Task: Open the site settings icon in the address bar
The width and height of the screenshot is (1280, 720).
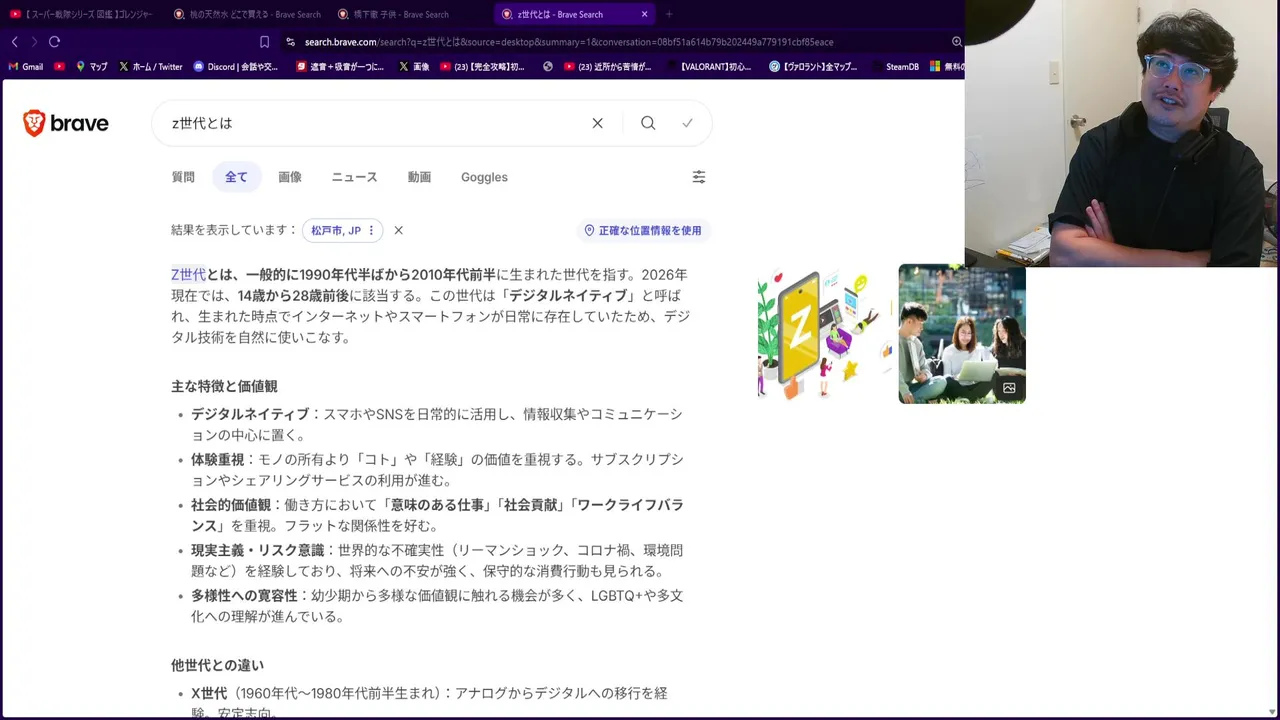Action: click(x=290, y=42)
